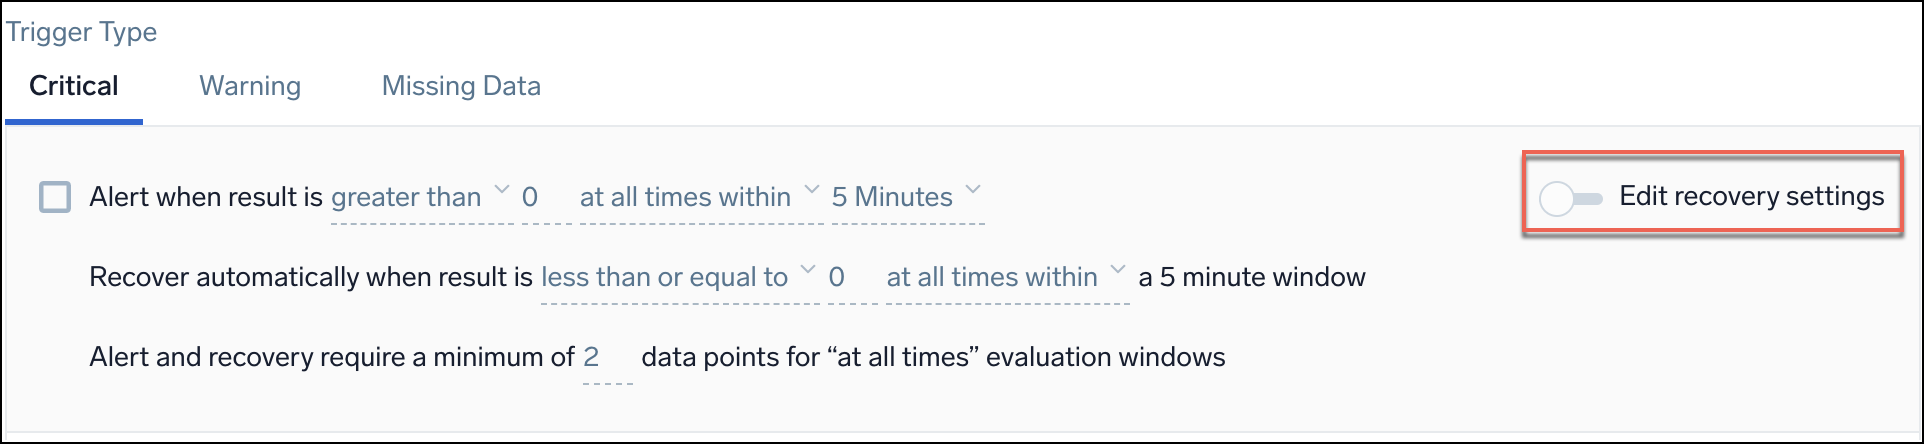Open the "5 Minutes" time range dropdown
This screenshot has width=1924, height=444.
(893, 198)
